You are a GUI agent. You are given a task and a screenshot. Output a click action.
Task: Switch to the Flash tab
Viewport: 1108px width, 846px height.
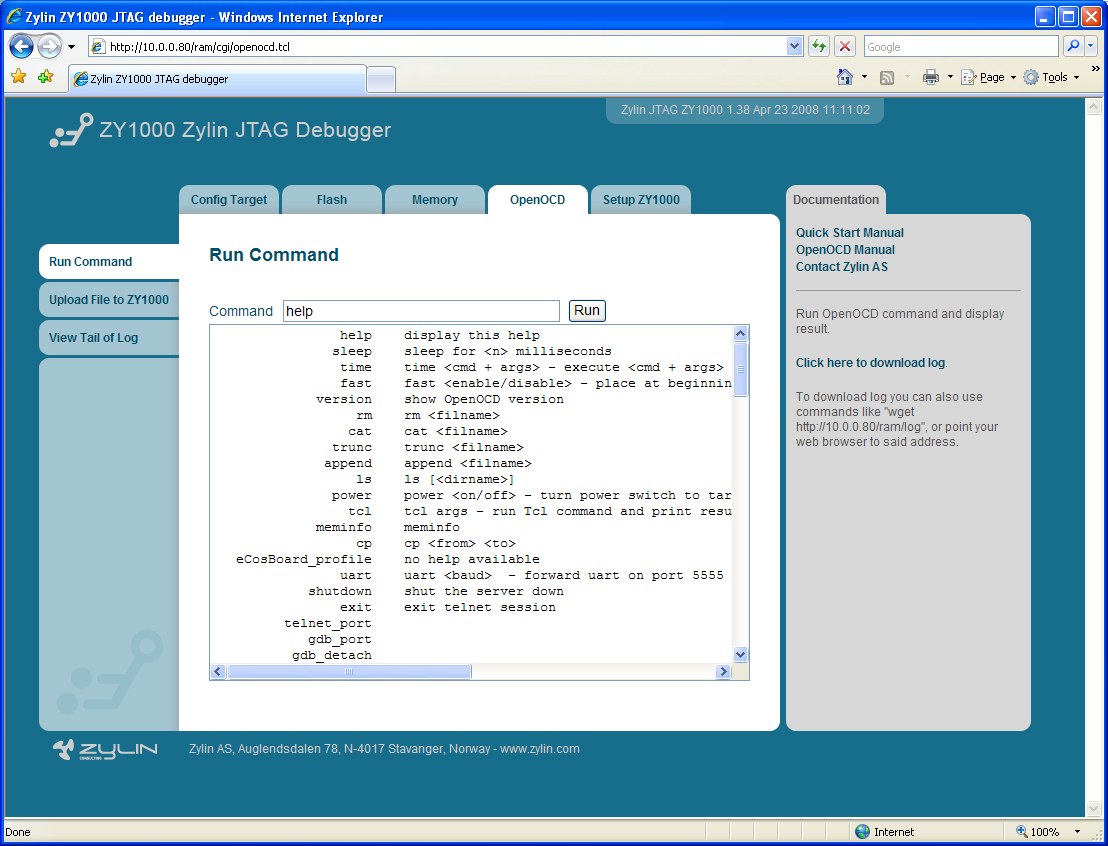331,199
